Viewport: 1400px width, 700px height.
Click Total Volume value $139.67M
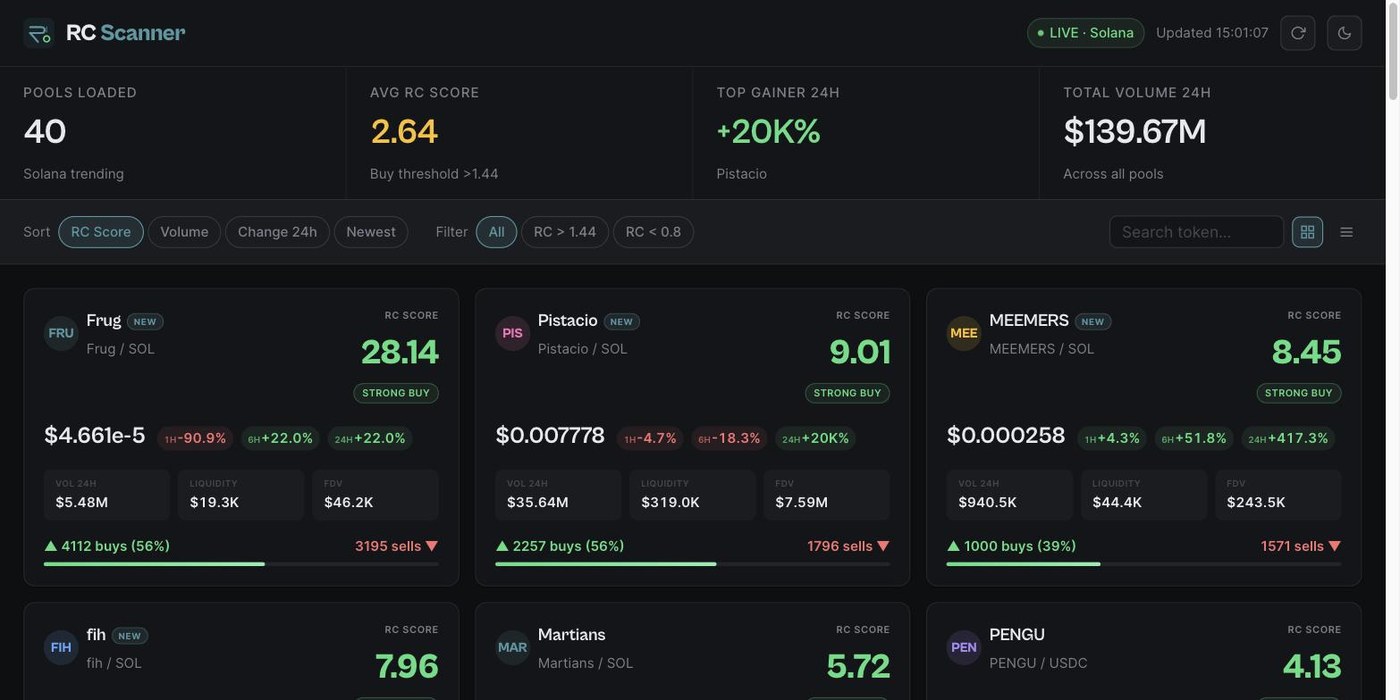click(x=1135, y=132)
